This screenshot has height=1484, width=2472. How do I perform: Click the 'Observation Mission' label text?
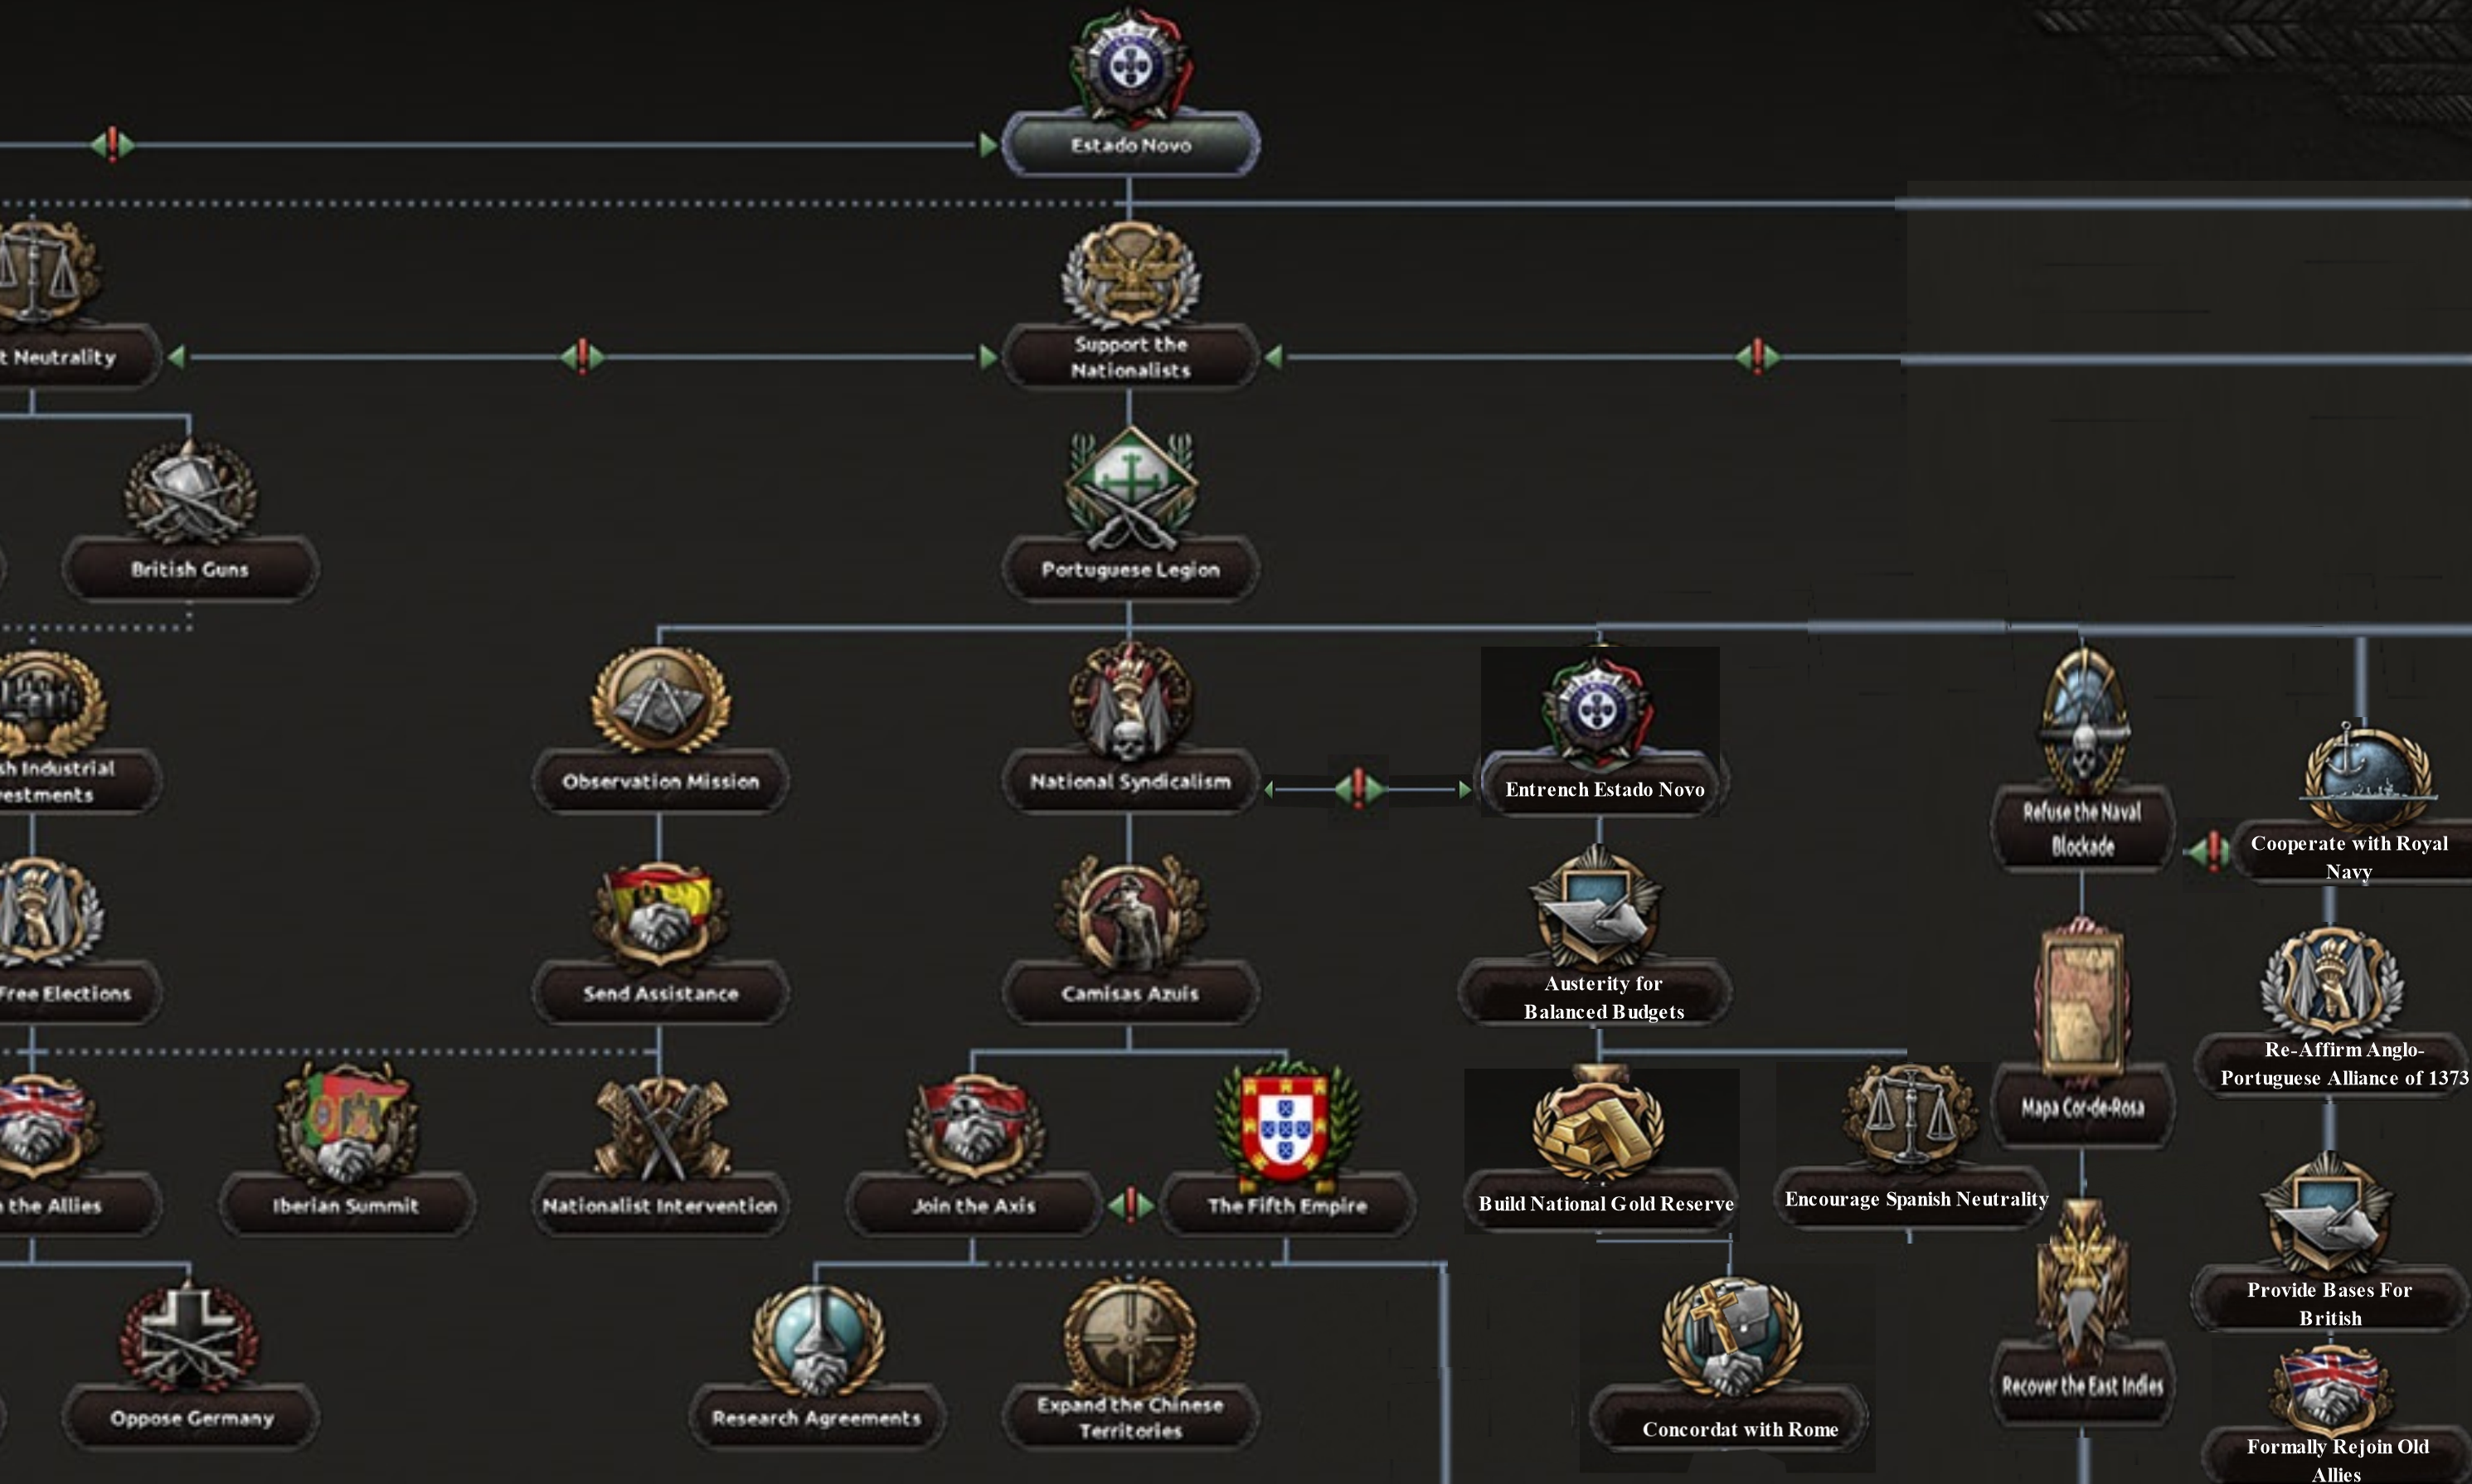[661, 781]
